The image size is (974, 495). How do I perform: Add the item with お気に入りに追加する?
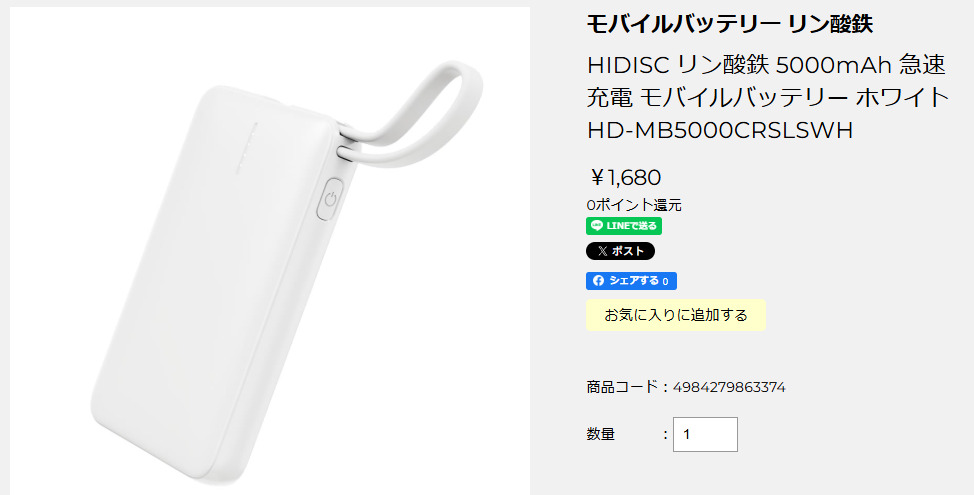(x=676, y=315)
